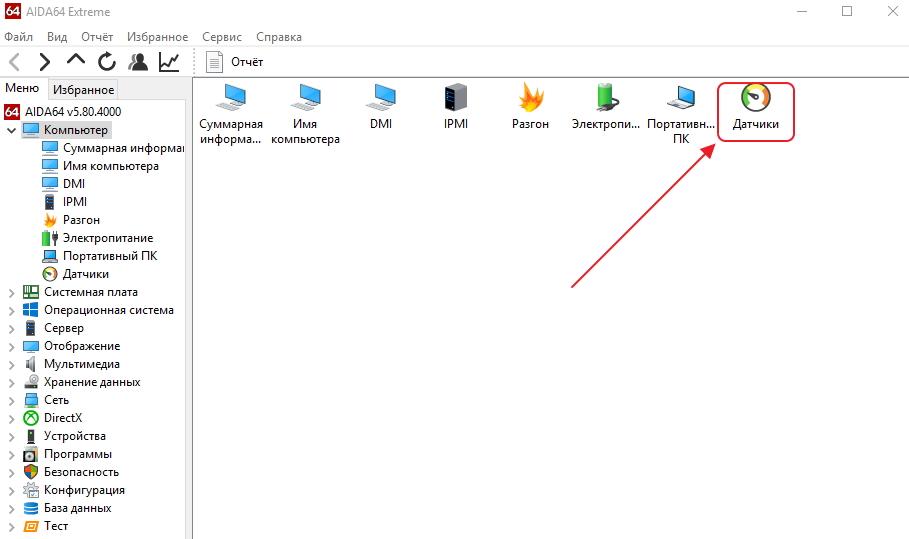
Task: Expand the DirectX branch
Action: click(x=11, y=418)
